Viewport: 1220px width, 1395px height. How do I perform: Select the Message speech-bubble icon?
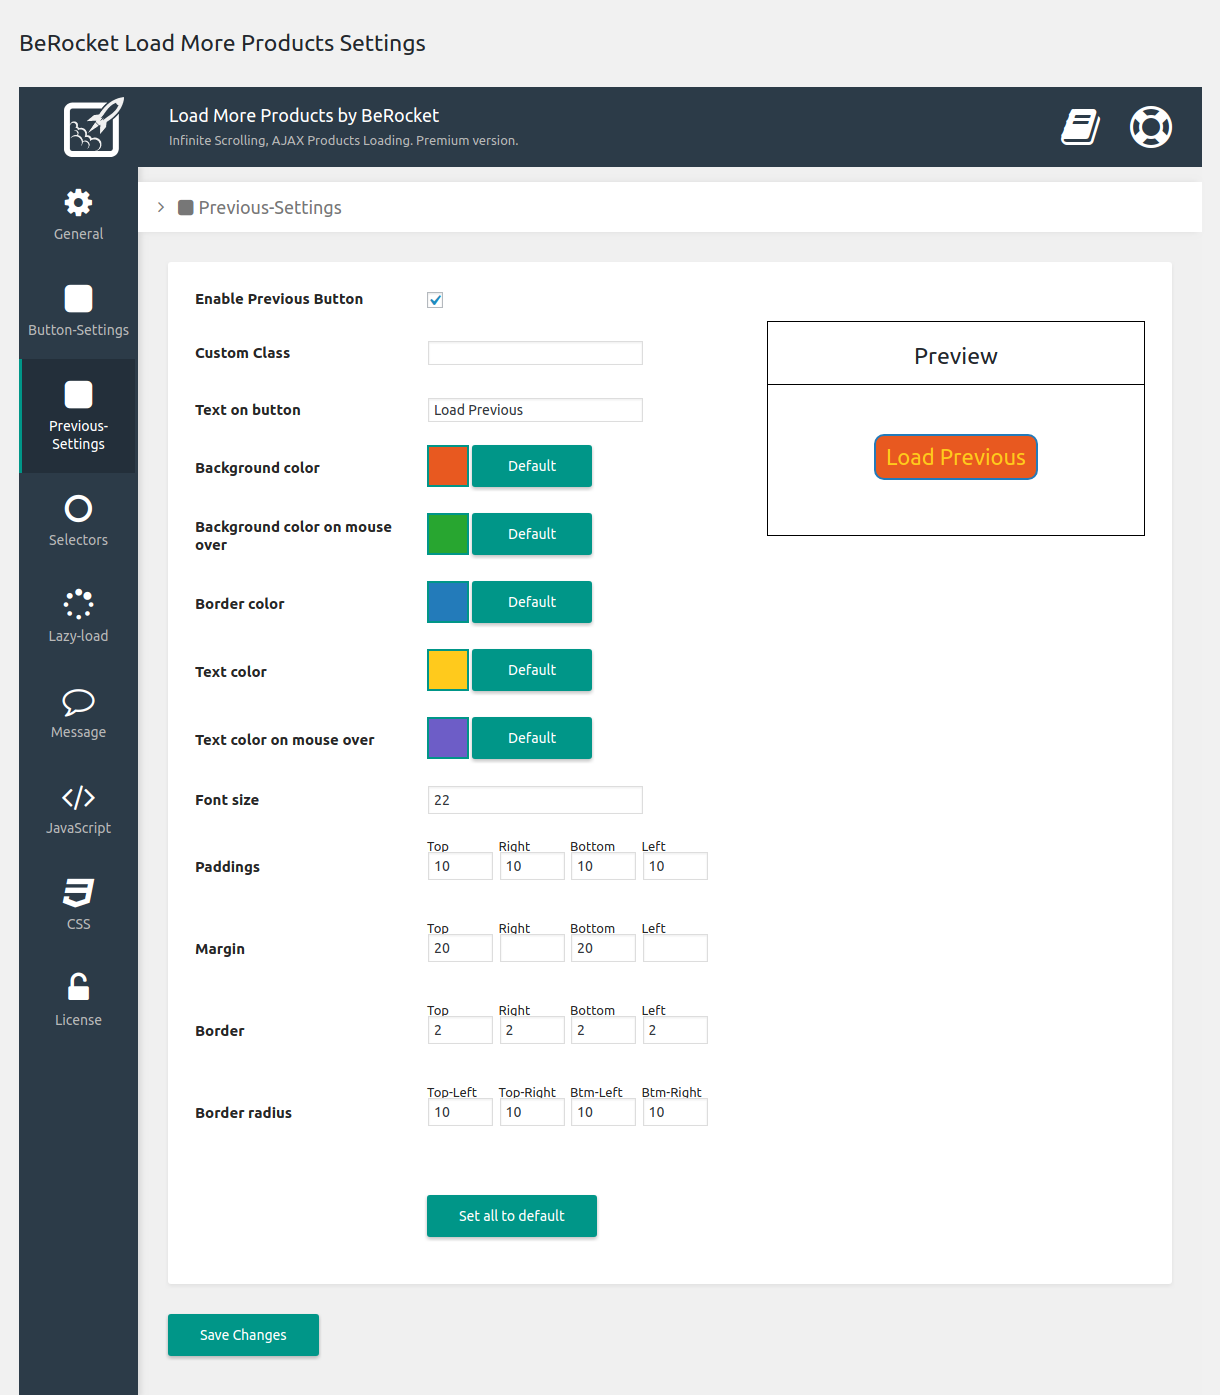[78, 703]
